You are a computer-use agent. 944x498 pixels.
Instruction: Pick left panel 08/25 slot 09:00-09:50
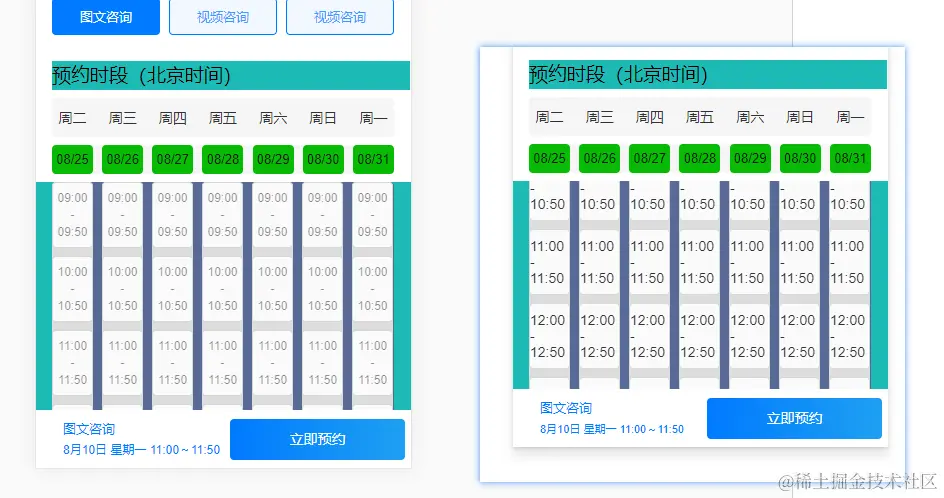[72, 214]
